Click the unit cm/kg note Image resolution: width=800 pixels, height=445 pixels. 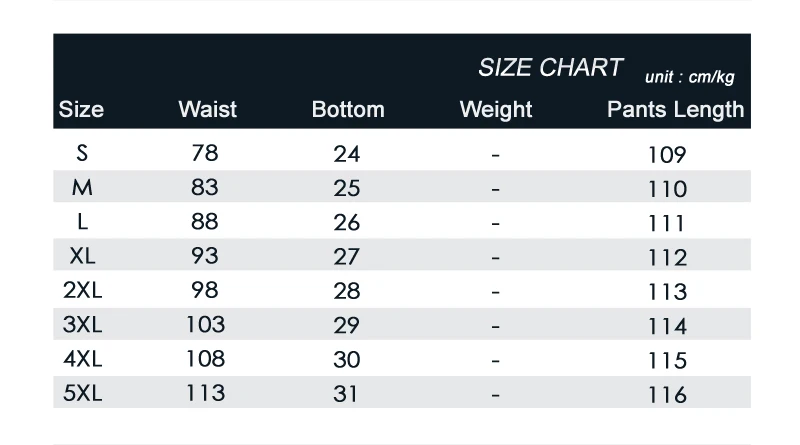pyautogui.click(x=690, y=77)
